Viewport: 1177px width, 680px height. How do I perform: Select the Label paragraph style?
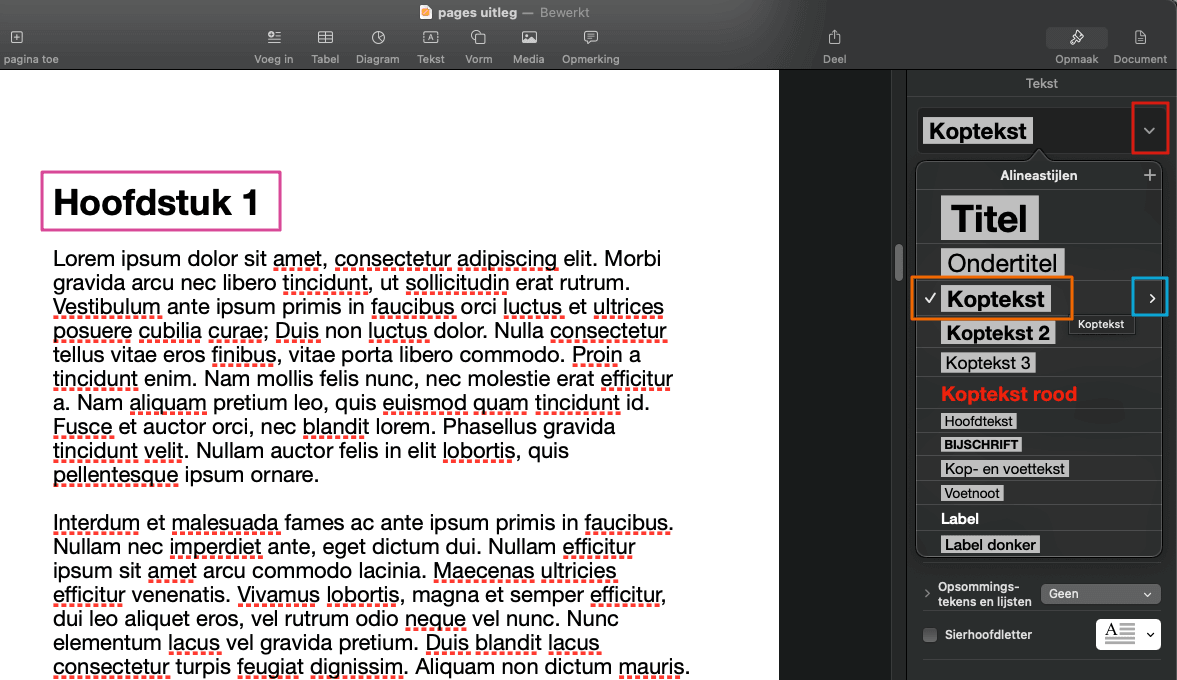pyautogui.click(x=960, y=519)
